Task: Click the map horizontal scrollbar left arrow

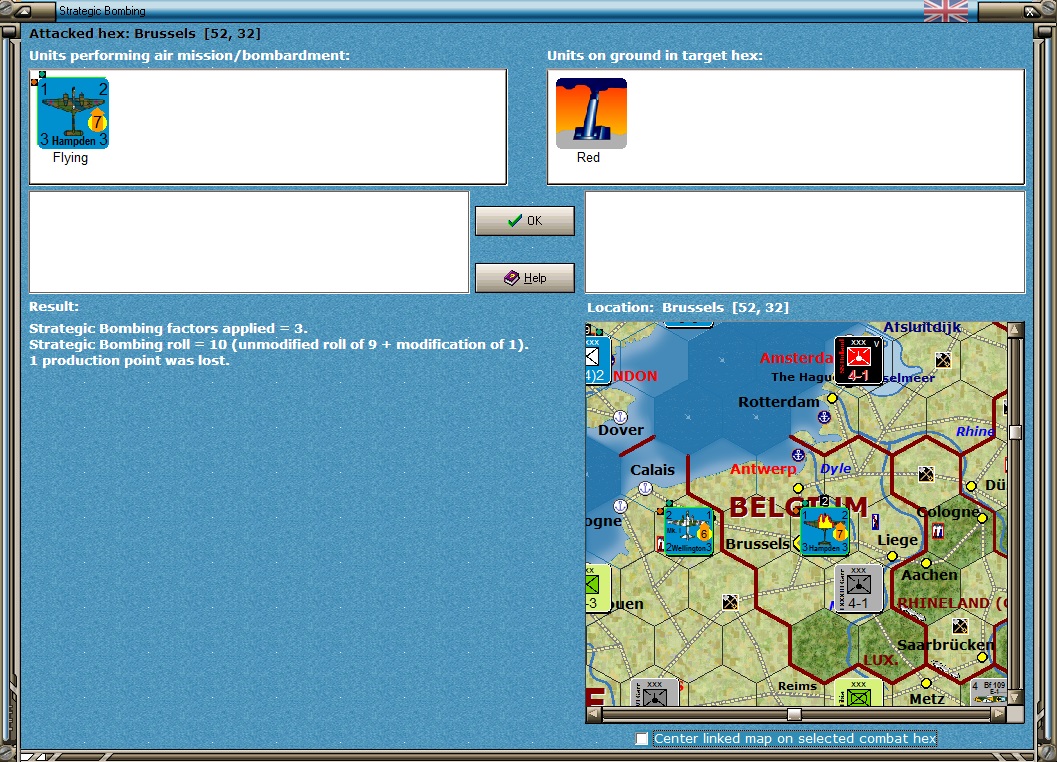Action: [x=594, y=714]
